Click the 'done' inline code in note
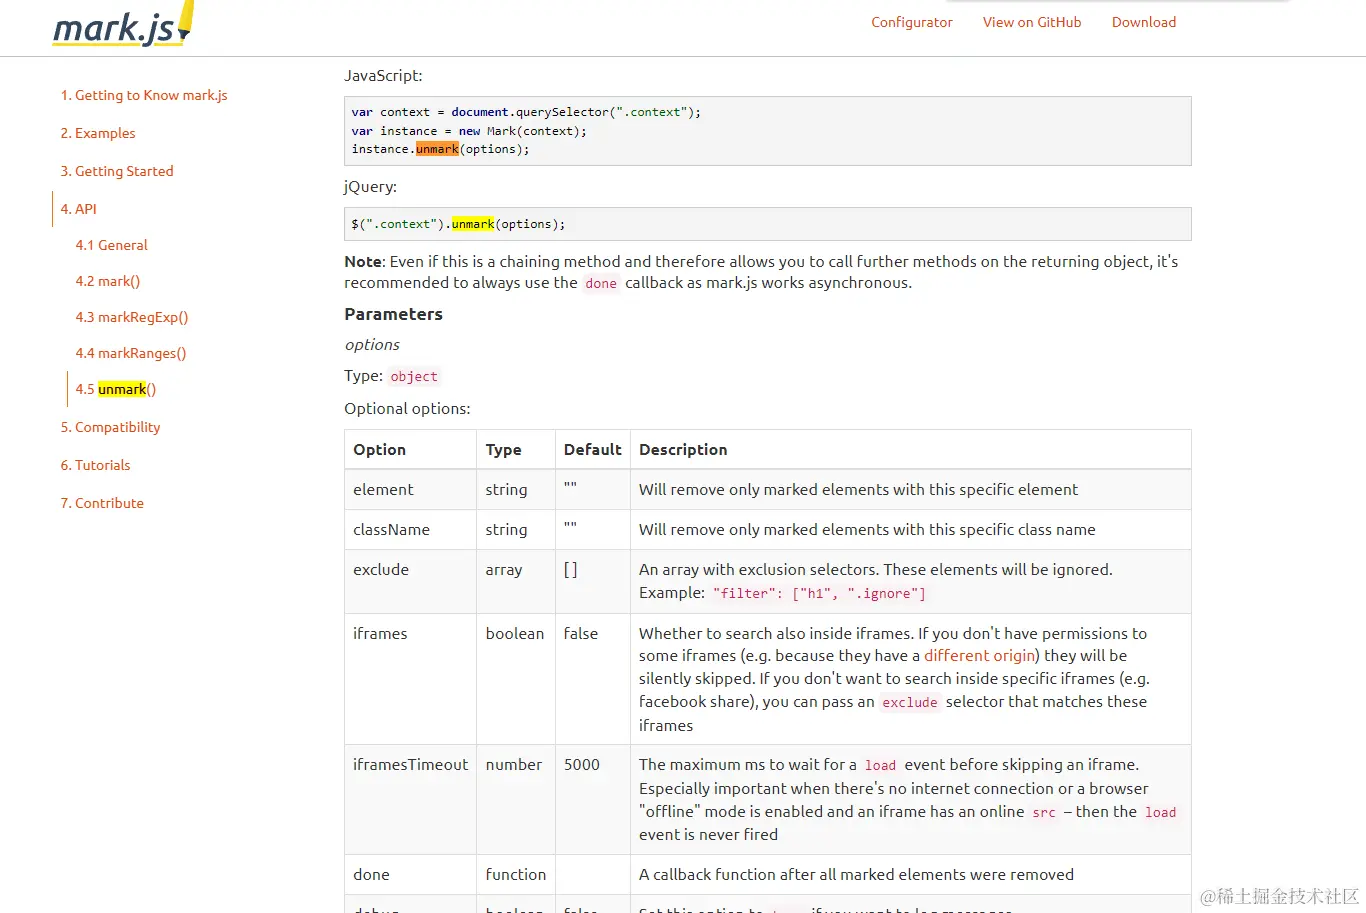Viewport: 1366px width, 913px height. [601, 283]
